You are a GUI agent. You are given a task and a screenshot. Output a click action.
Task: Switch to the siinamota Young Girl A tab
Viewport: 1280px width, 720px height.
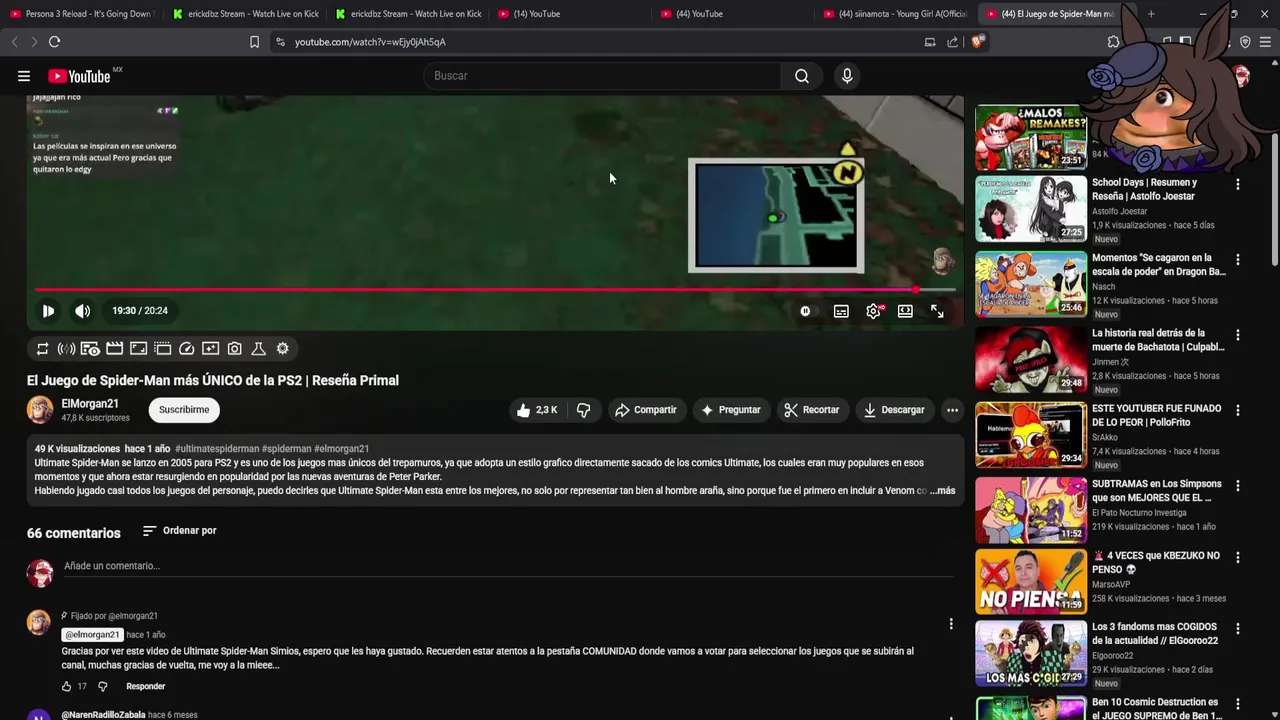tap(896, 14)
